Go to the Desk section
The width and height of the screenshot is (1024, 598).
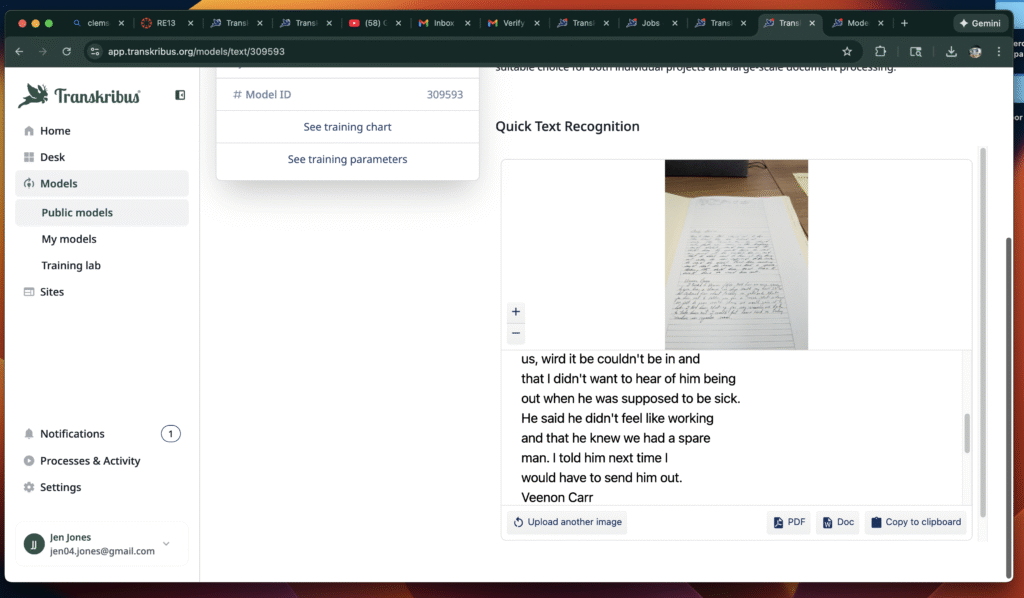click(52, 157)
